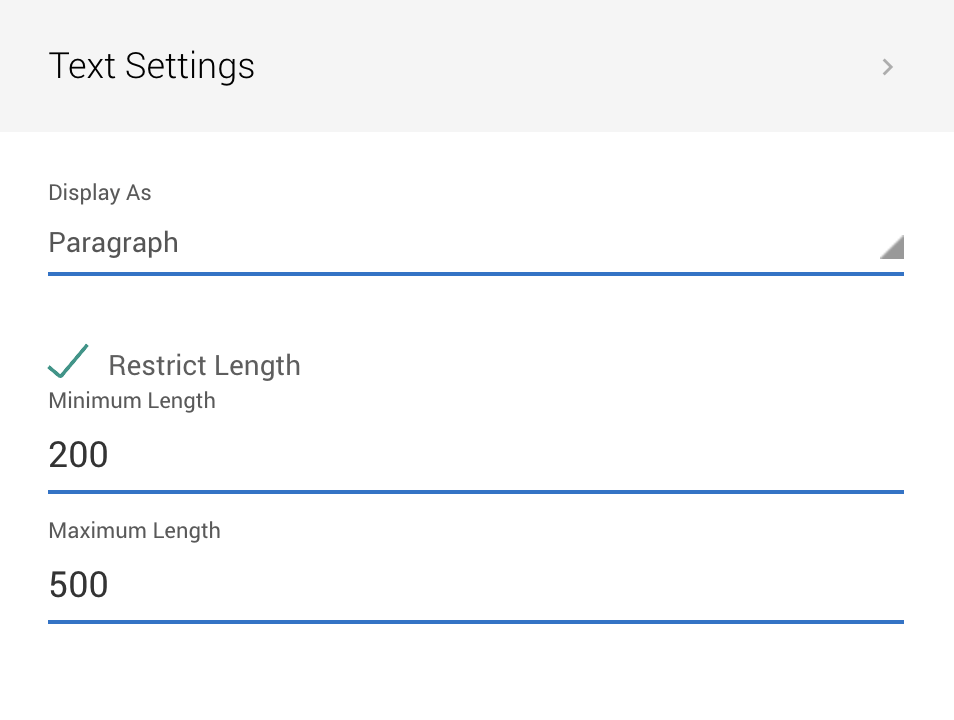
Task: Click the Restrict Length text label
Action: tap(204, 365)
